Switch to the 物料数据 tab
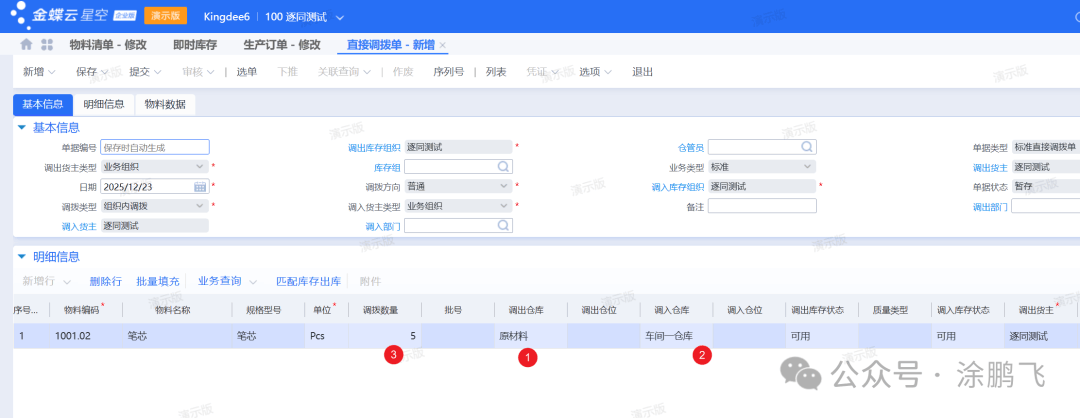This screenshot has height=418, width=1080. tap(165, 105)
